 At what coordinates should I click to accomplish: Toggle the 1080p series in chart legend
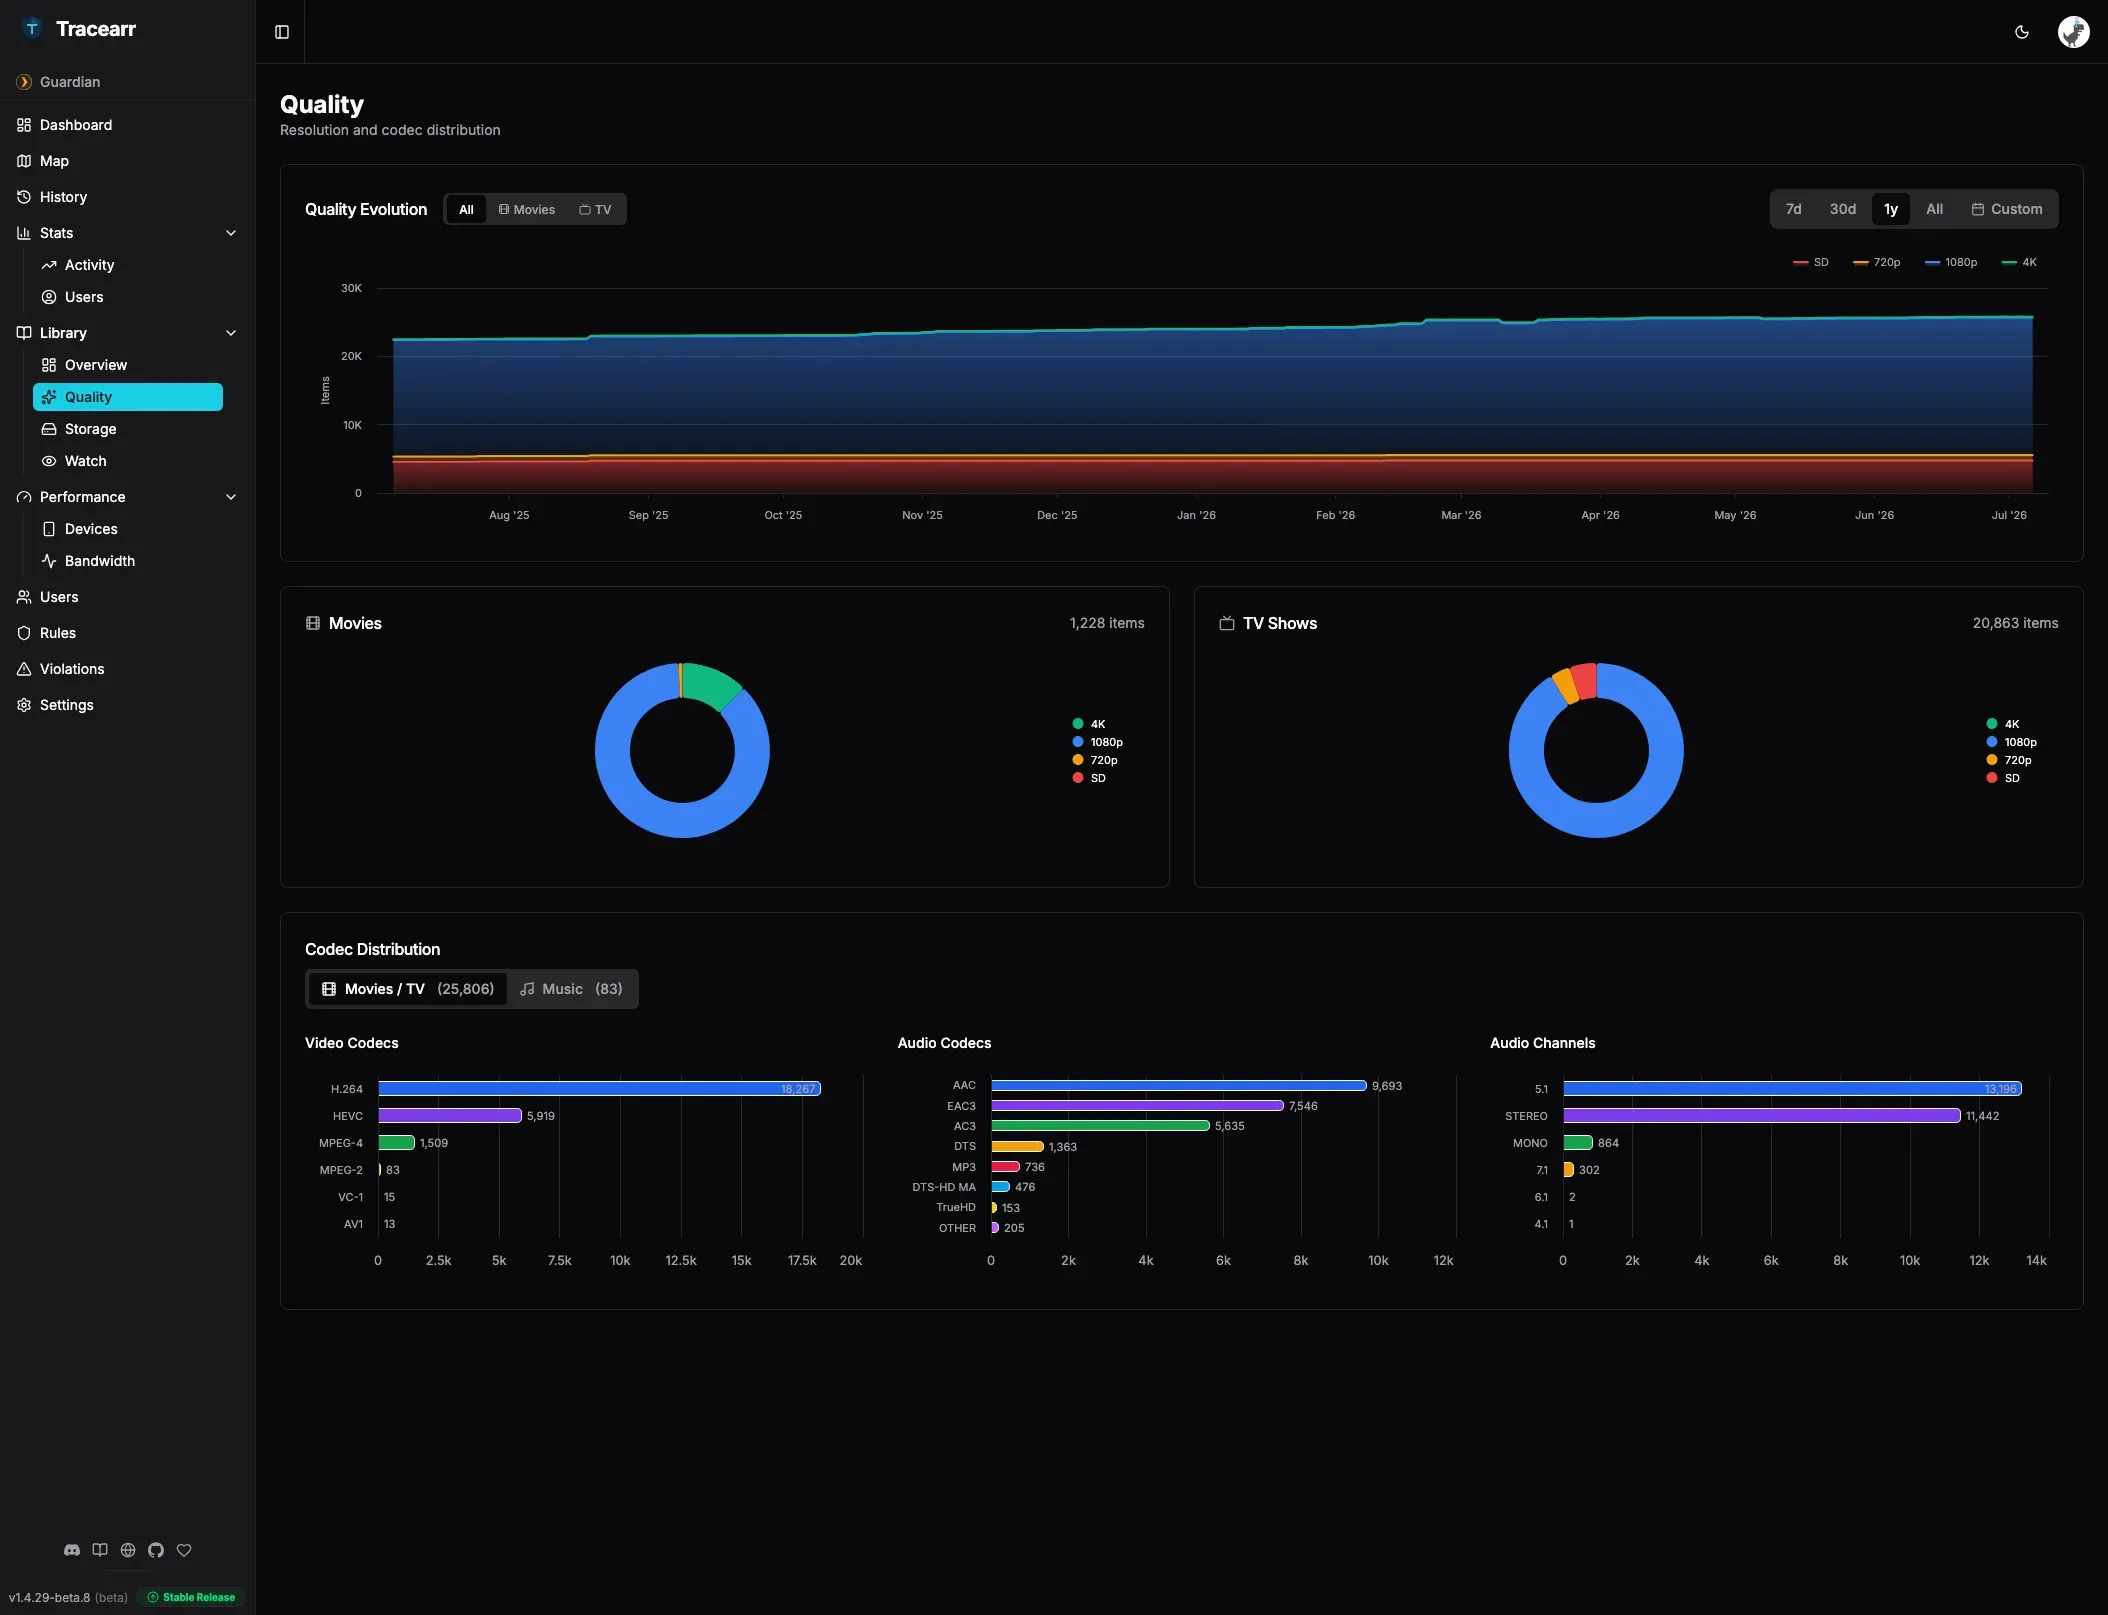[1951, 262]
